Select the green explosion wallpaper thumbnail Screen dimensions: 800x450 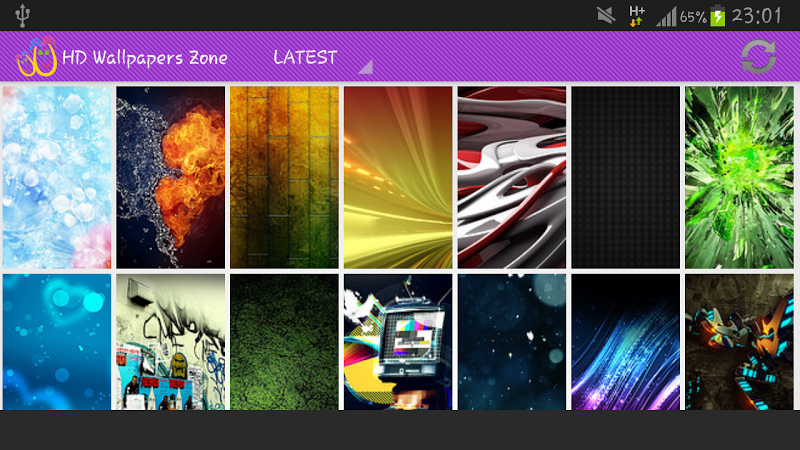[739, 177]
